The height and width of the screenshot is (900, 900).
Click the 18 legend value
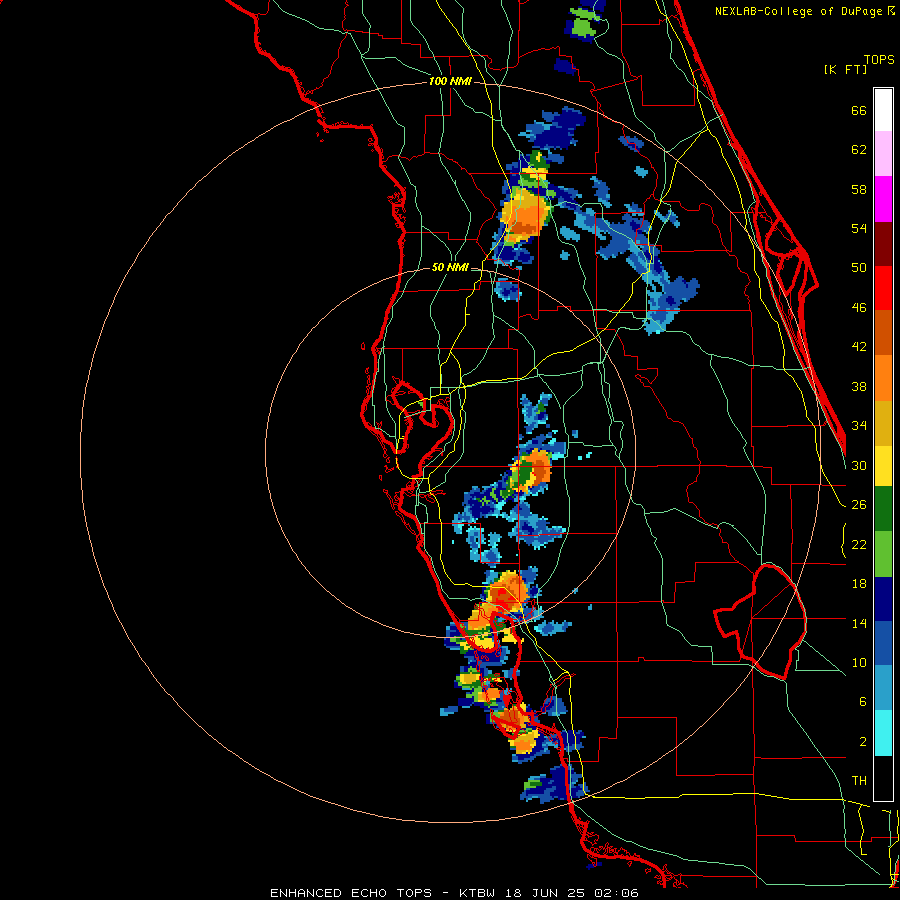pyautogui.click(x=859, y=584)
